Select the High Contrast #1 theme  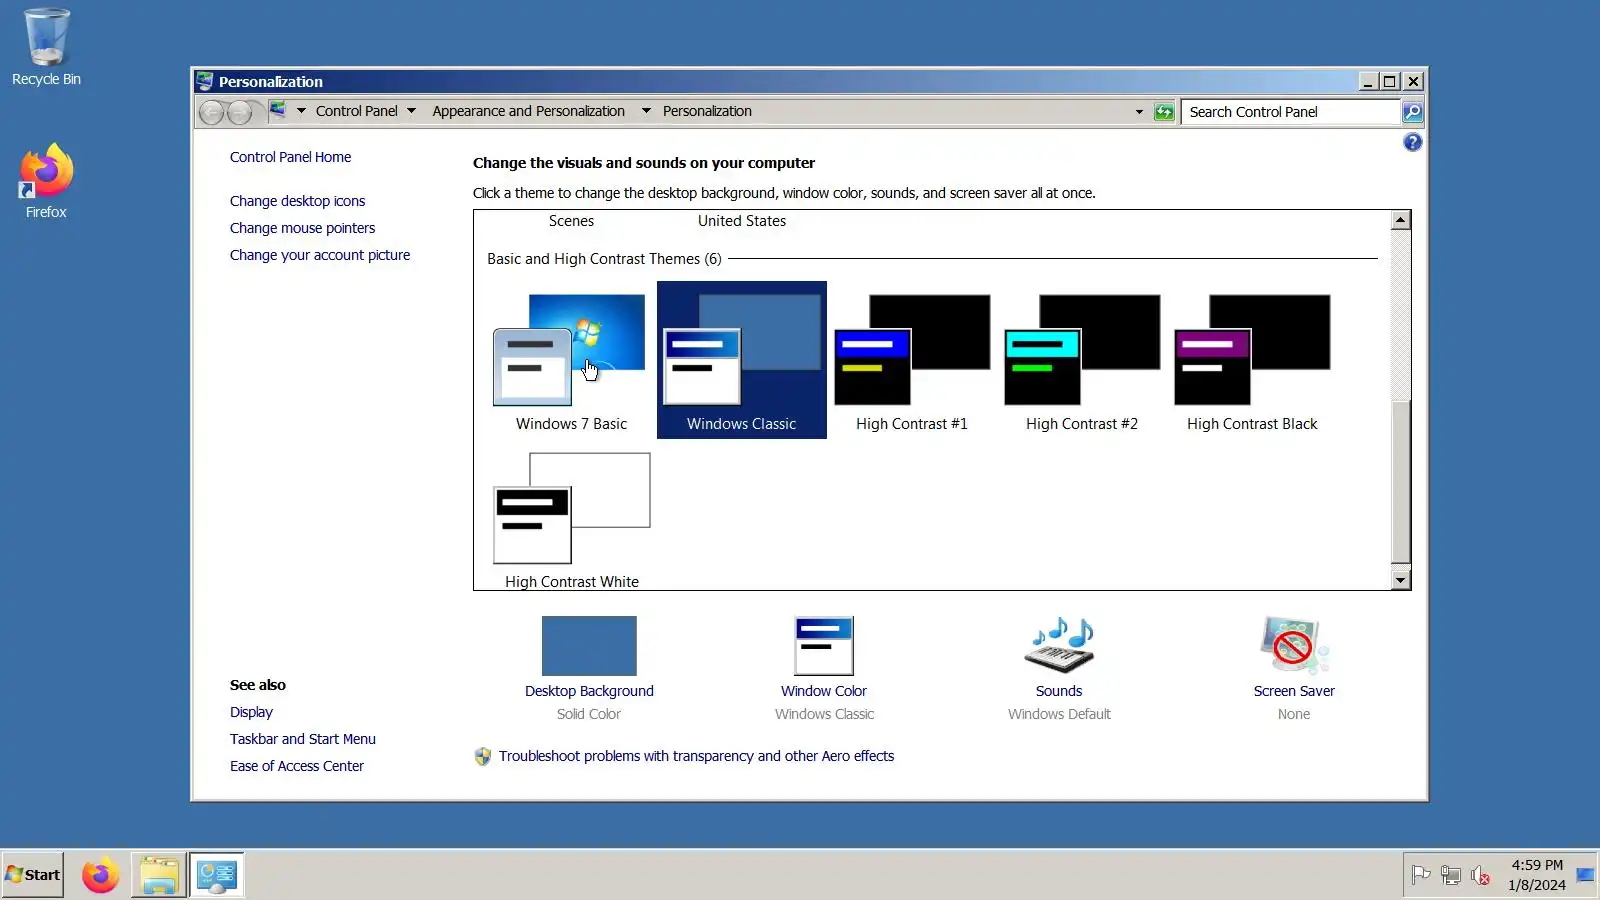(x=912, y=361)
